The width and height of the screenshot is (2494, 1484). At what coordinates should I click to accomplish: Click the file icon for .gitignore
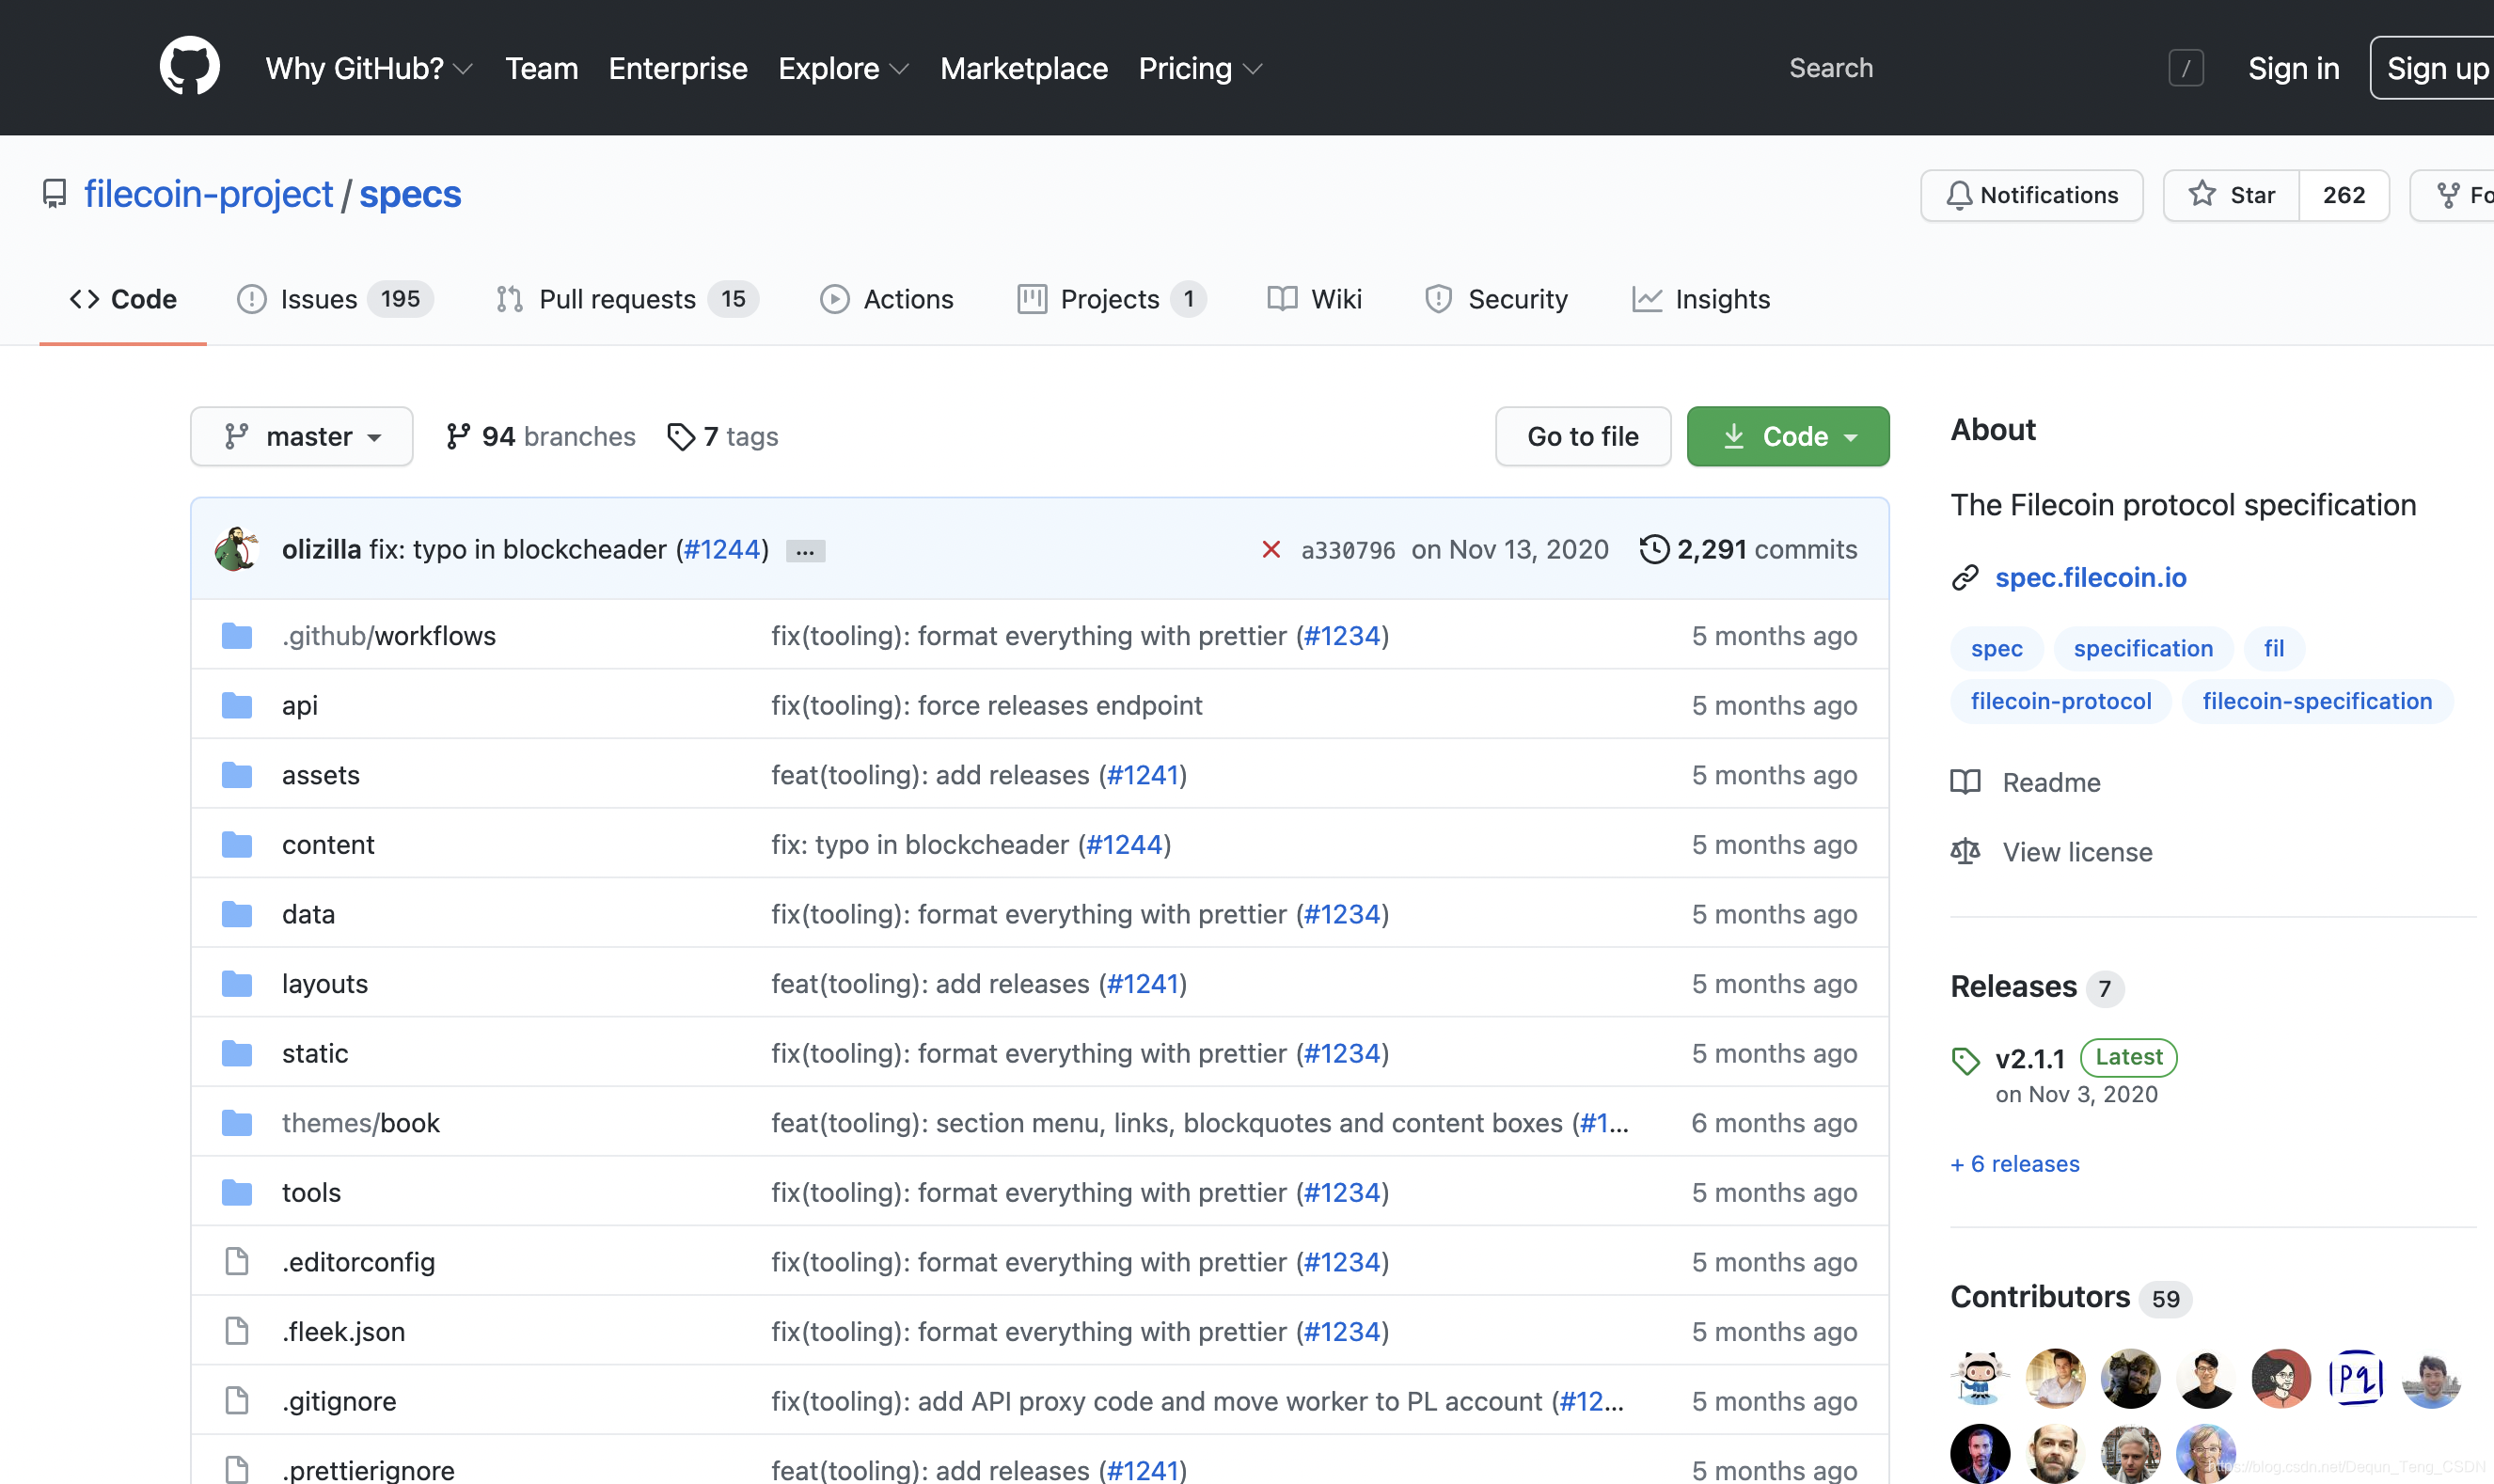click(x=237, y=1401)
